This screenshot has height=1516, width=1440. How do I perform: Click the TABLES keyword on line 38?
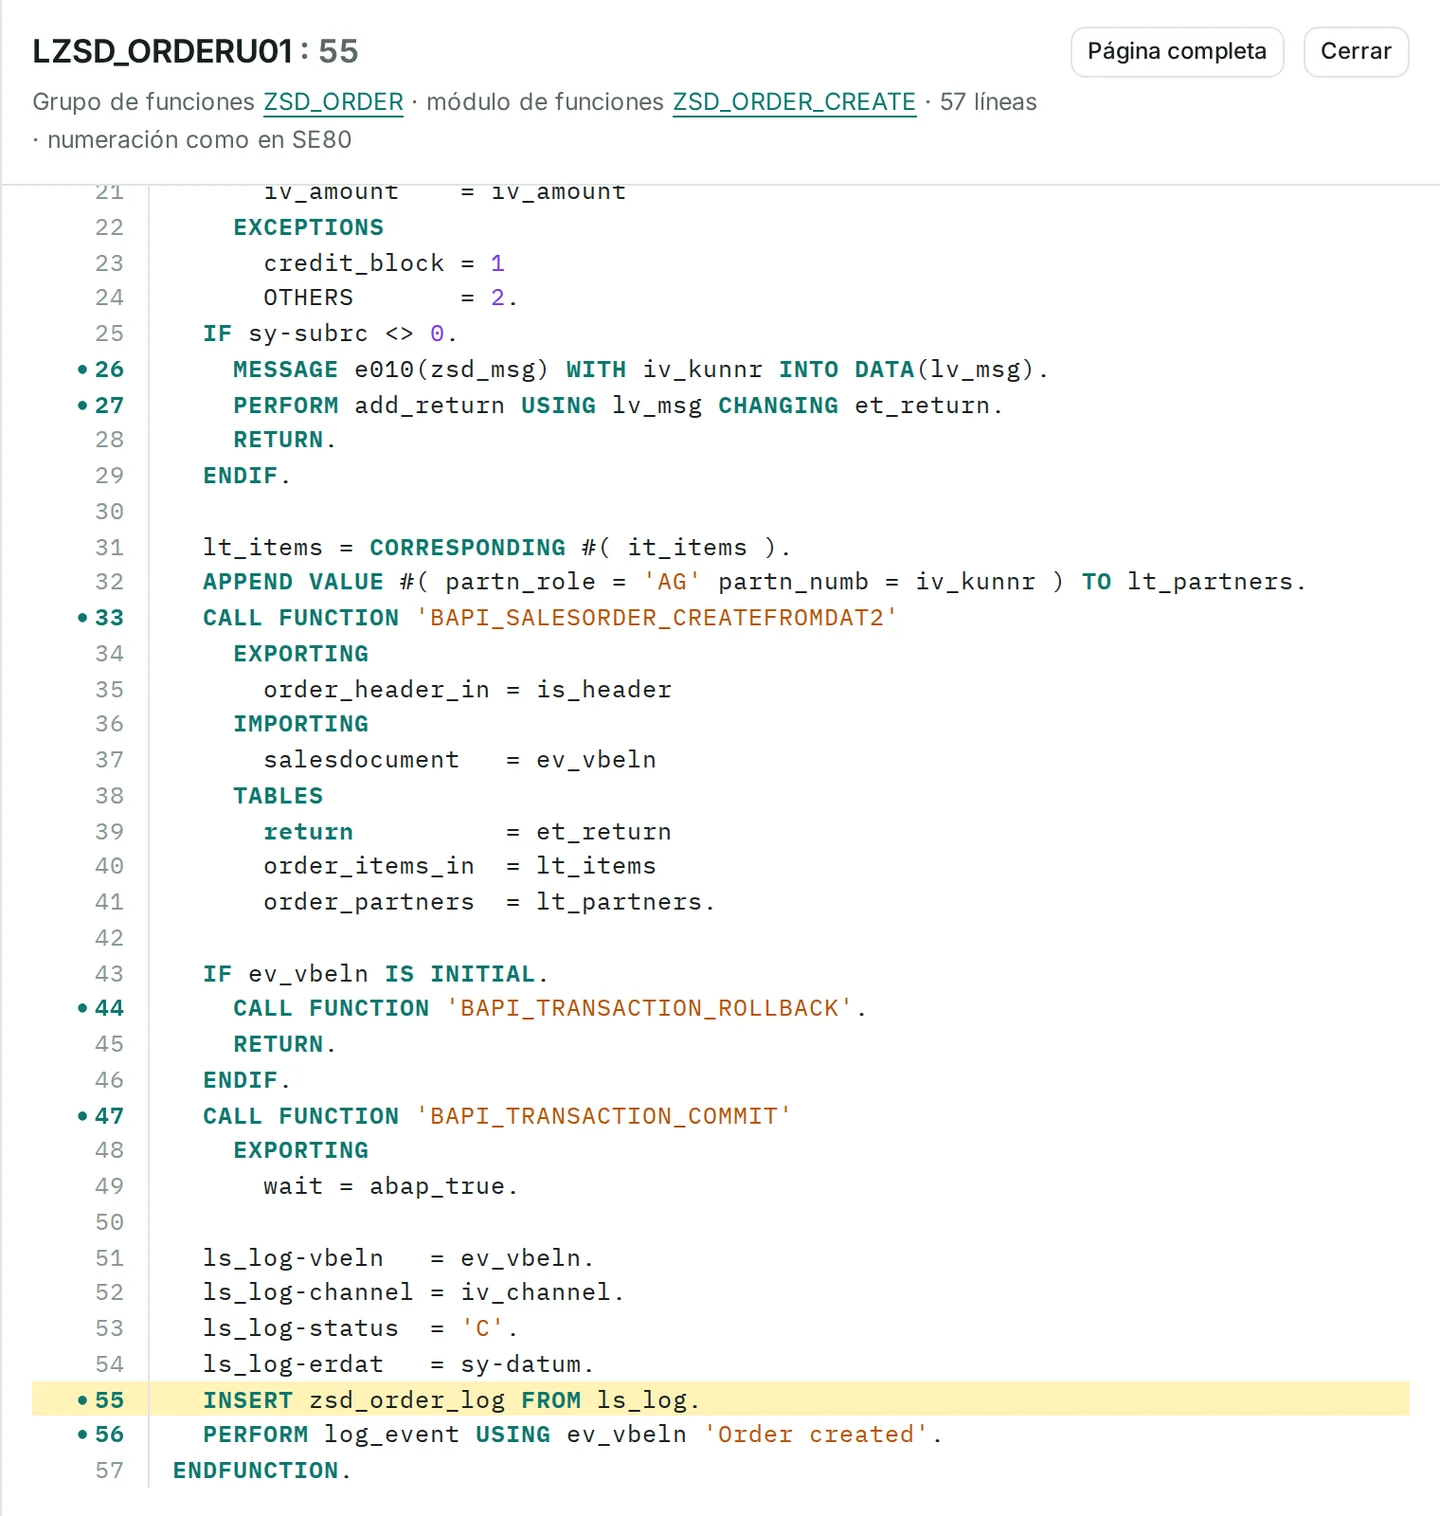(x=278, y=796)
